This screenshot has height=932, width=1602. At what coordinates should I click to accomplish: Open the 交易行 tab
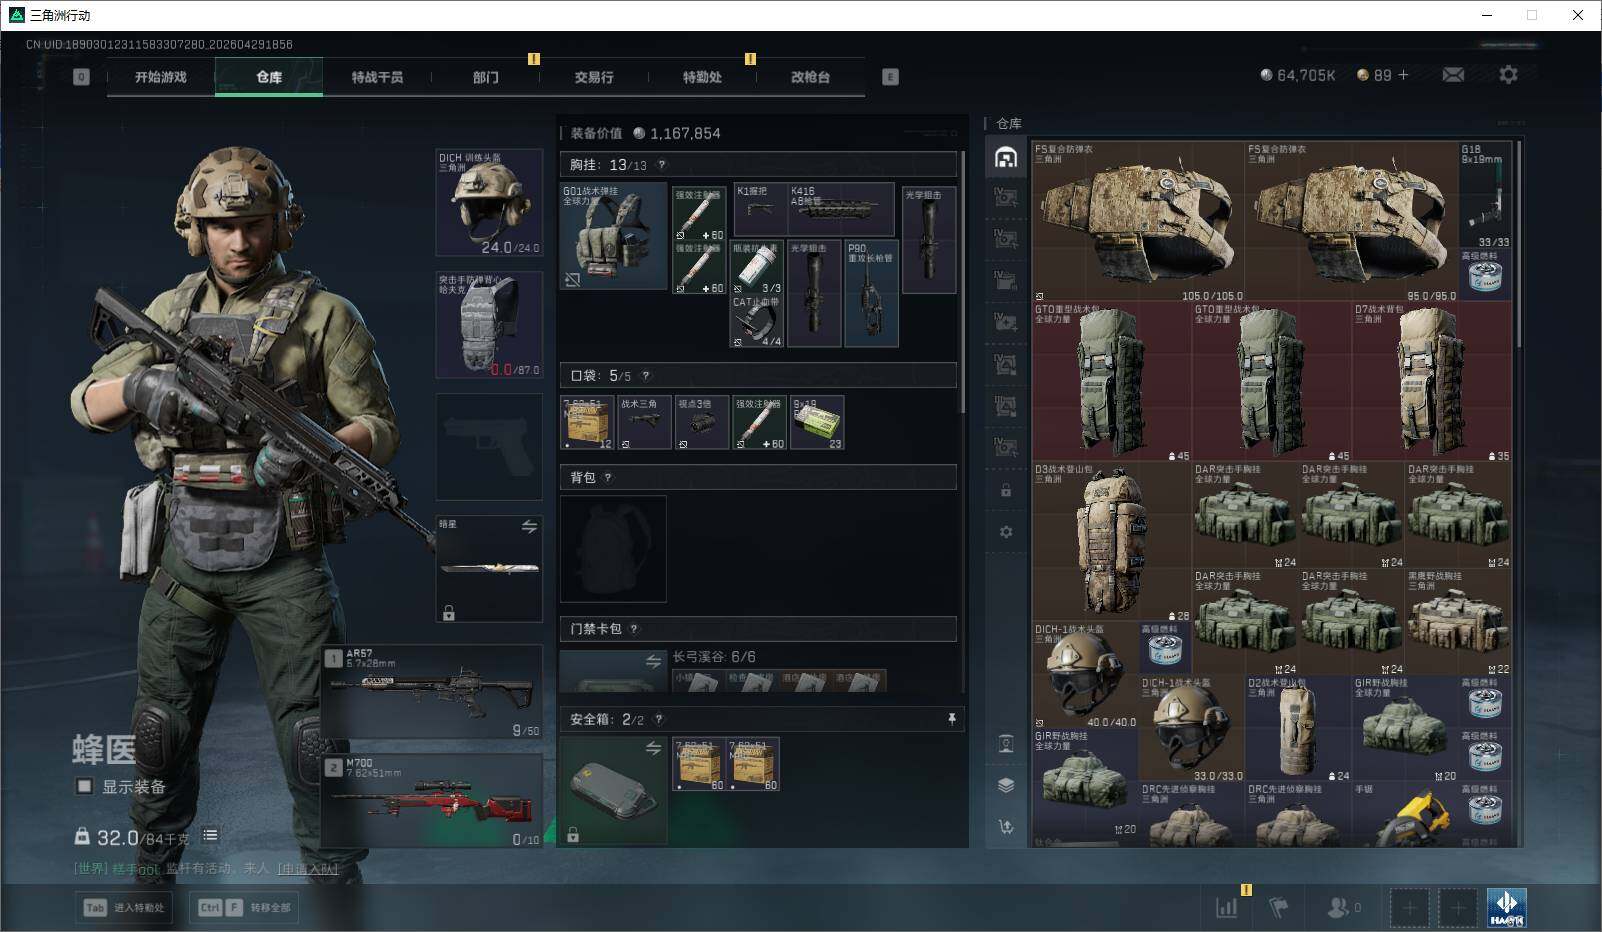pos(594,77)
